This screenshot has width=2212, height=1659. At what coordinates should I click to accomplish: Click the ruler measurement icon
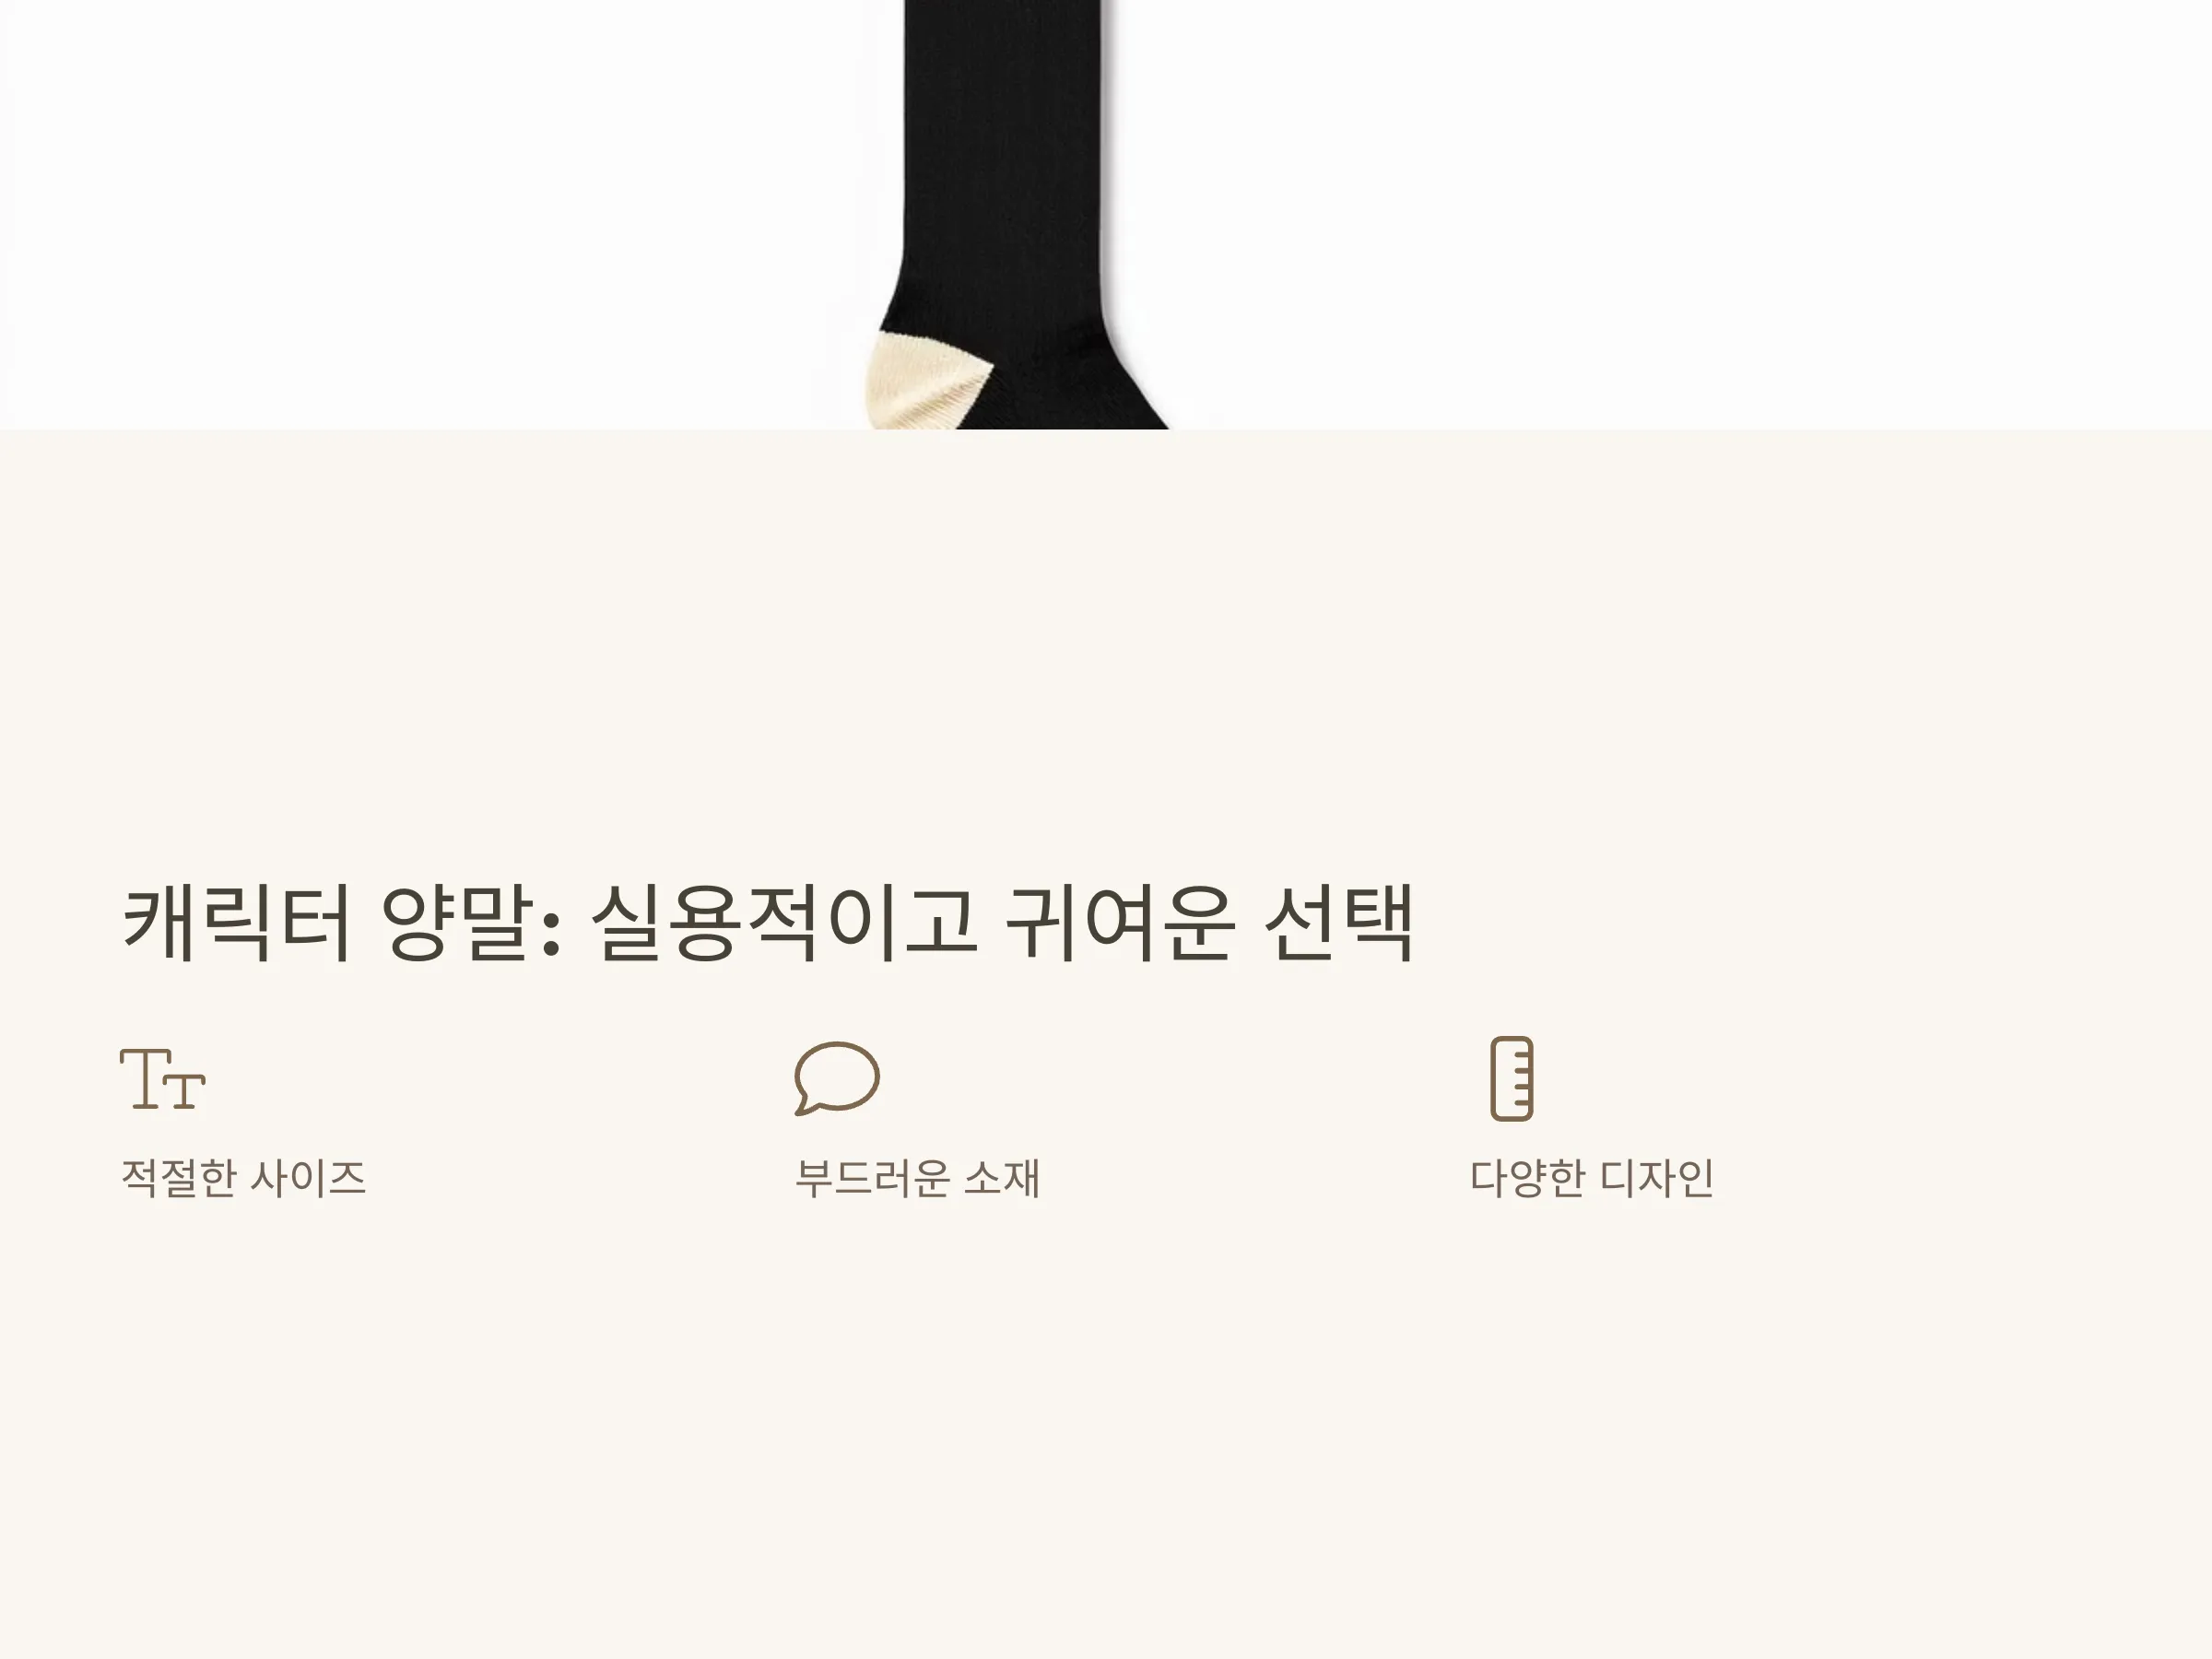pos(1512,1079)
